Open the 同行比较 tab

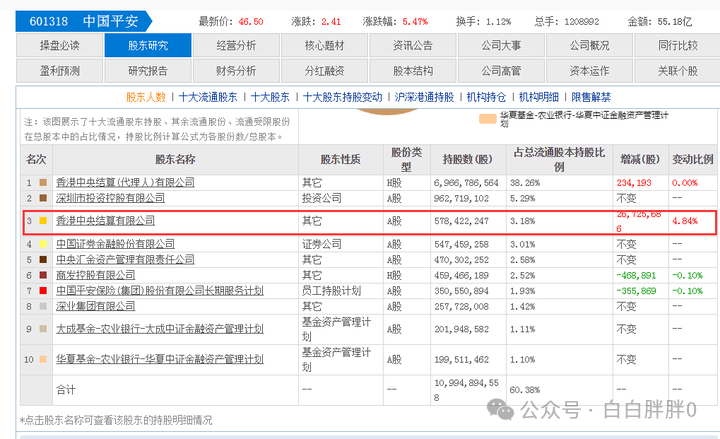(677, 45)
